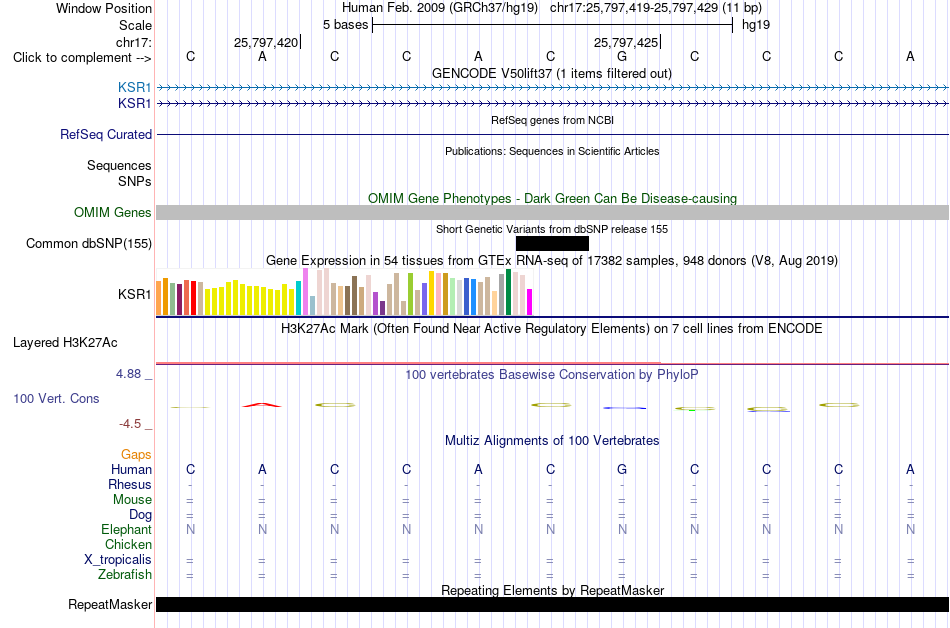
Task: Click the dark green bar in GTEx chart
Action: coord(508,292)
